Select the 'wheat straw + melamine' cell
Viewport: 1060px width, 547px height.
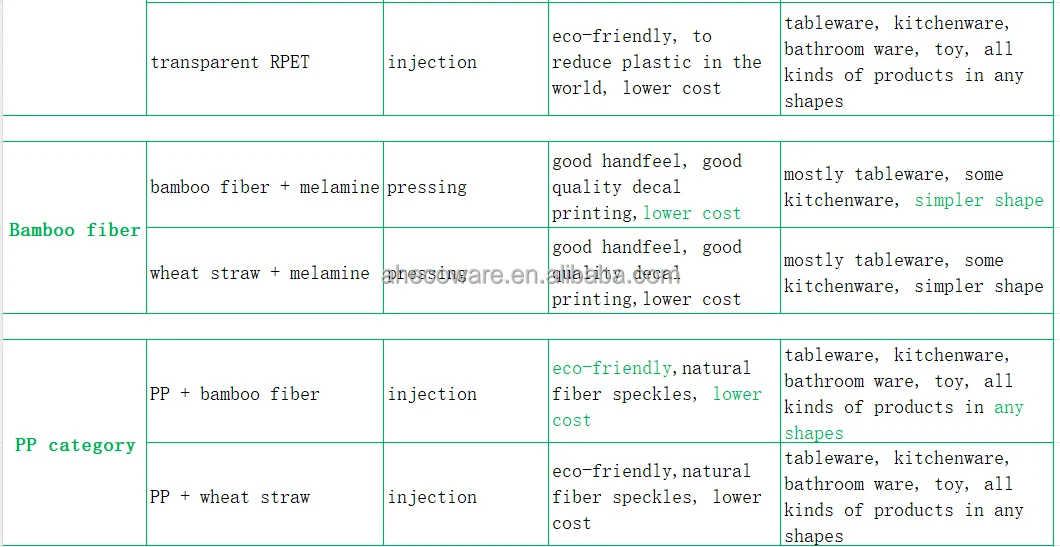click(x=264, y=270)
